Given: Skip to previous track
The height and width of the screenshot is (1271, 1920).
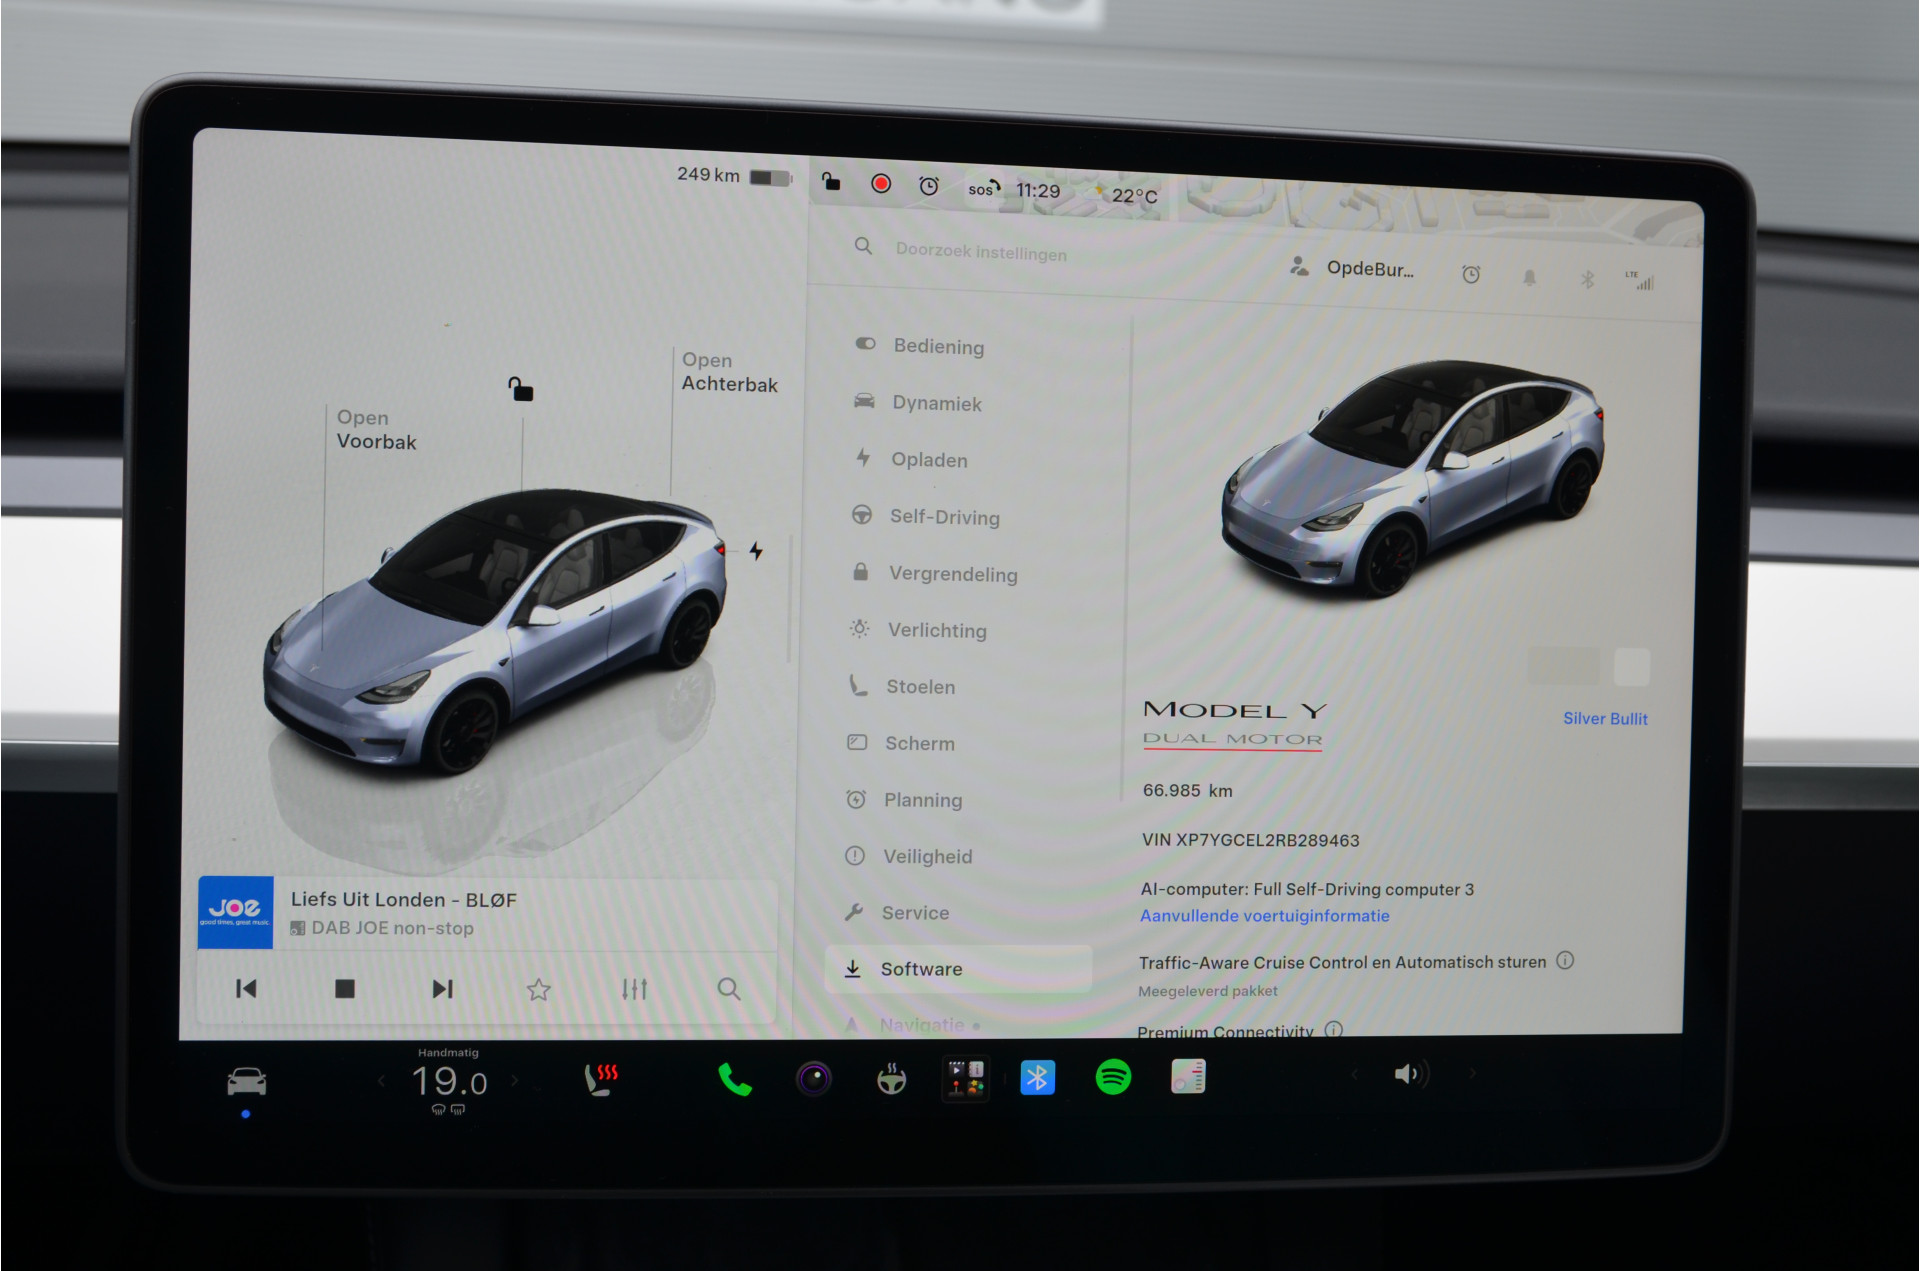Looking at the screenshot, I should click(x=246, y=988).
